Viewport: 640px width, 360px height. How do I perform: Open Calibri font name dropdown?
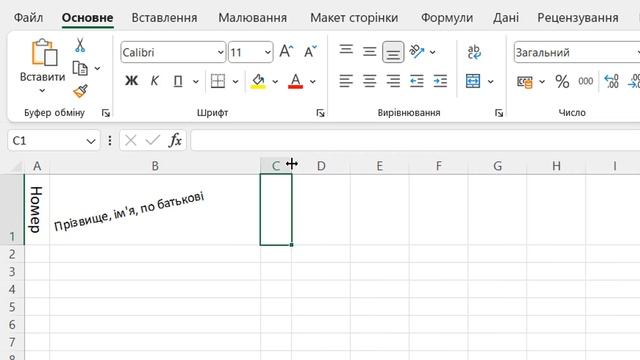point(220,52)
